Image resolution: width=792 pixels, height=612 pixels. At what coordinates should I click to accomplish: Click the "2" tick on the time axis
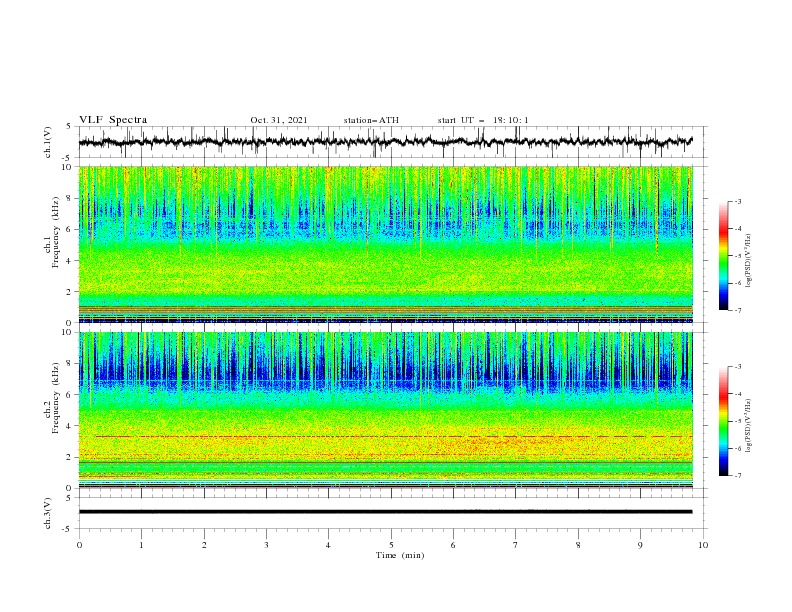coord(204,545)
